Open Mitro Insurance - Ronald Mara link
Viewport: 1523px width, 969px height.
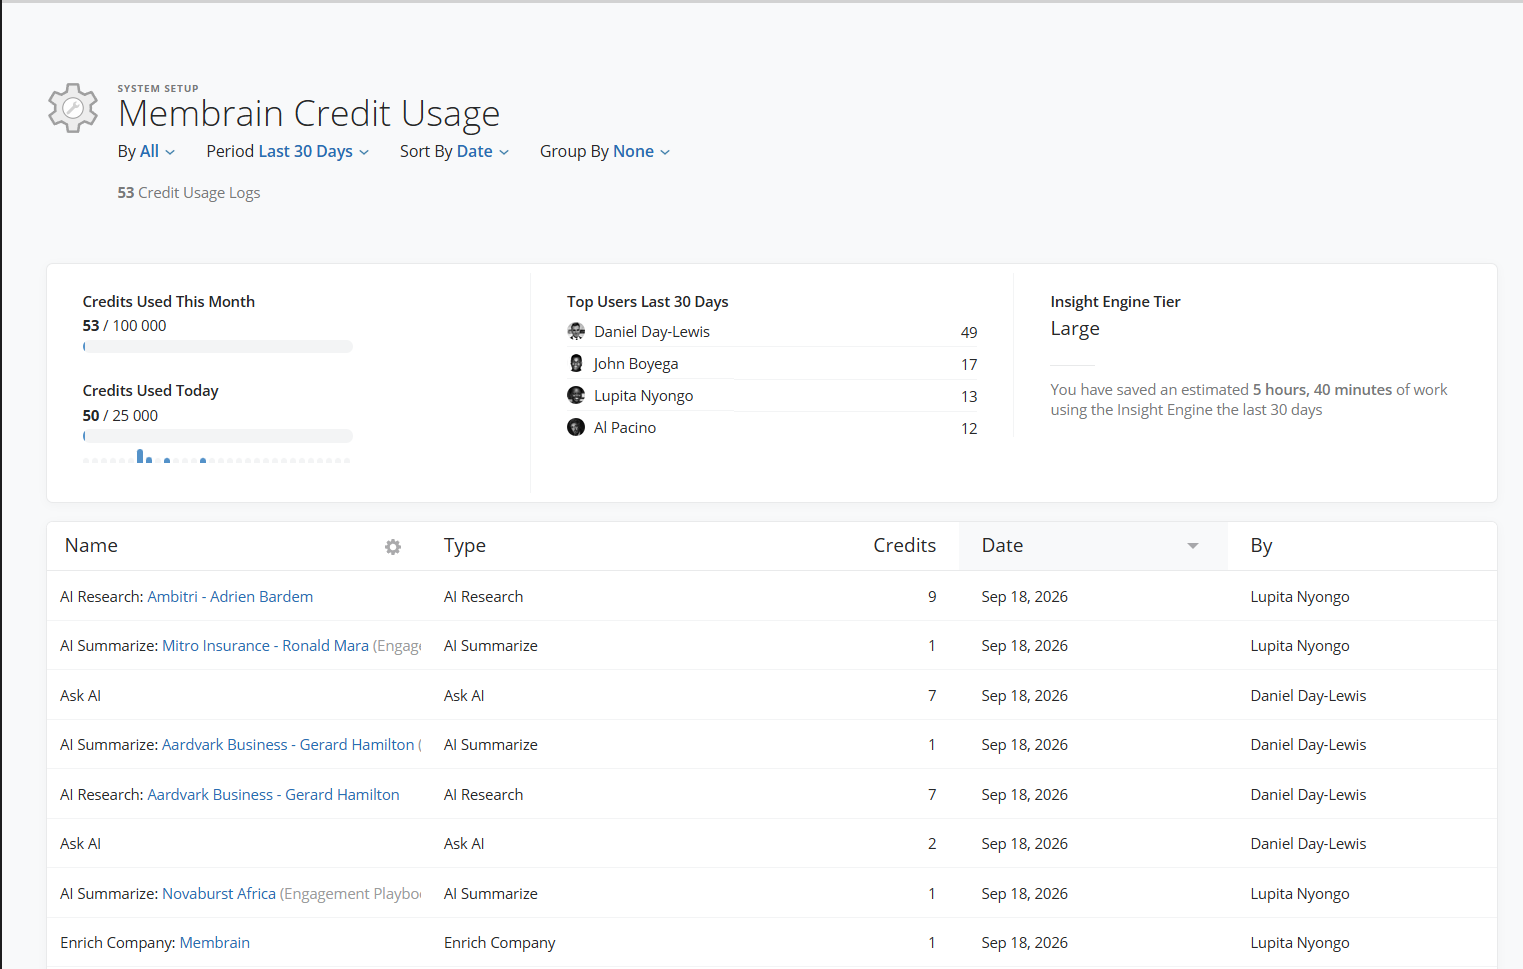[x=265, y=645]
